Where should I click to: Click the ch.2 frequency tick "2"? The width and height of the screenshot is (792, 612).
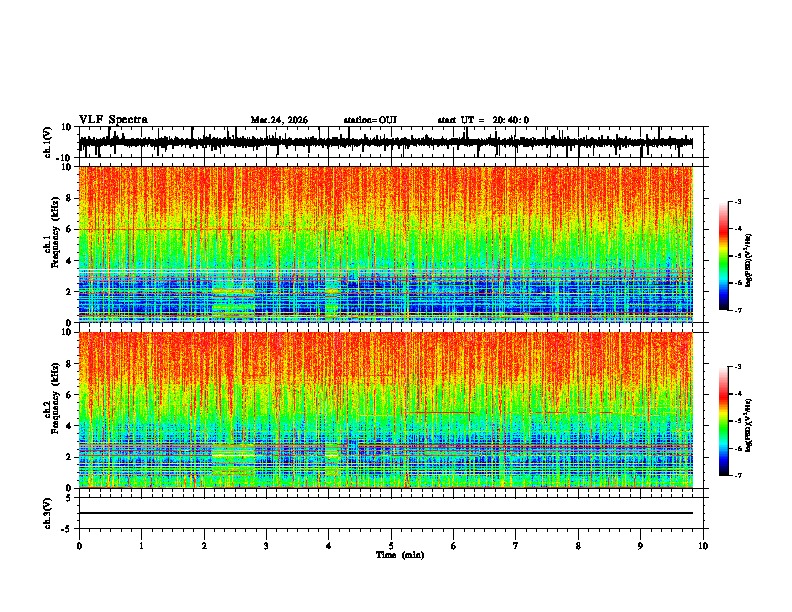(x=70, y=457)
